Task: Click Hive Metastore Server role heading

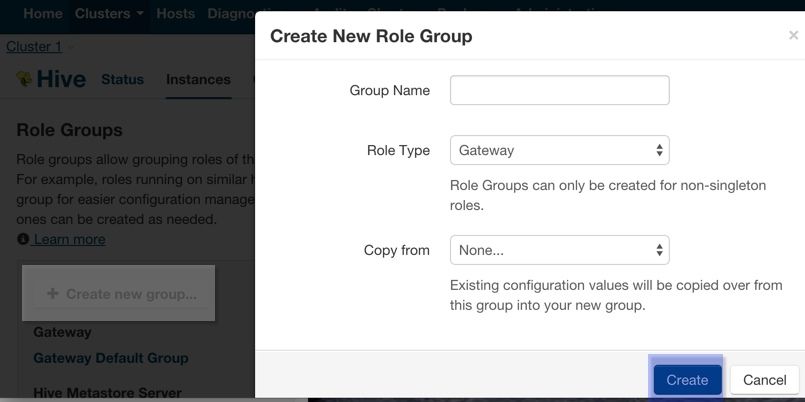Action: coord(107,393)
